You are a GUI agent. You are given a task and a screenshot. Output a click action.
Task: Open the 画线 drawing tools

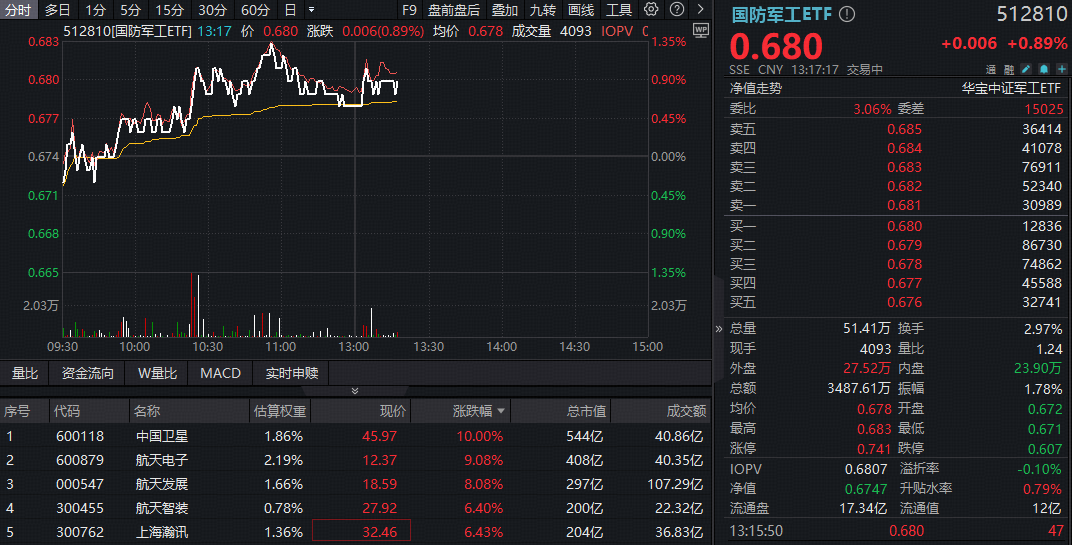pos(580,10)
